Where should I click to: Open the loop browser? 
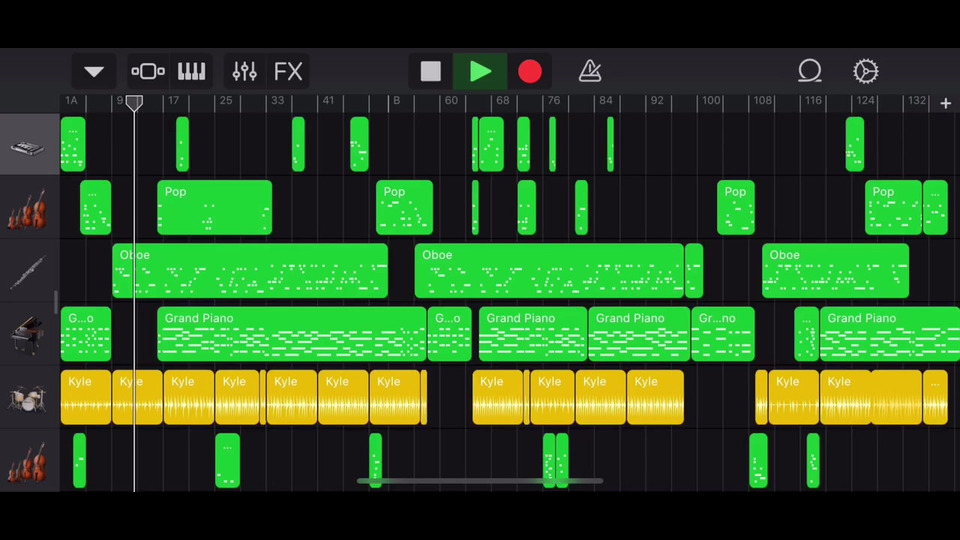(809, 72)
